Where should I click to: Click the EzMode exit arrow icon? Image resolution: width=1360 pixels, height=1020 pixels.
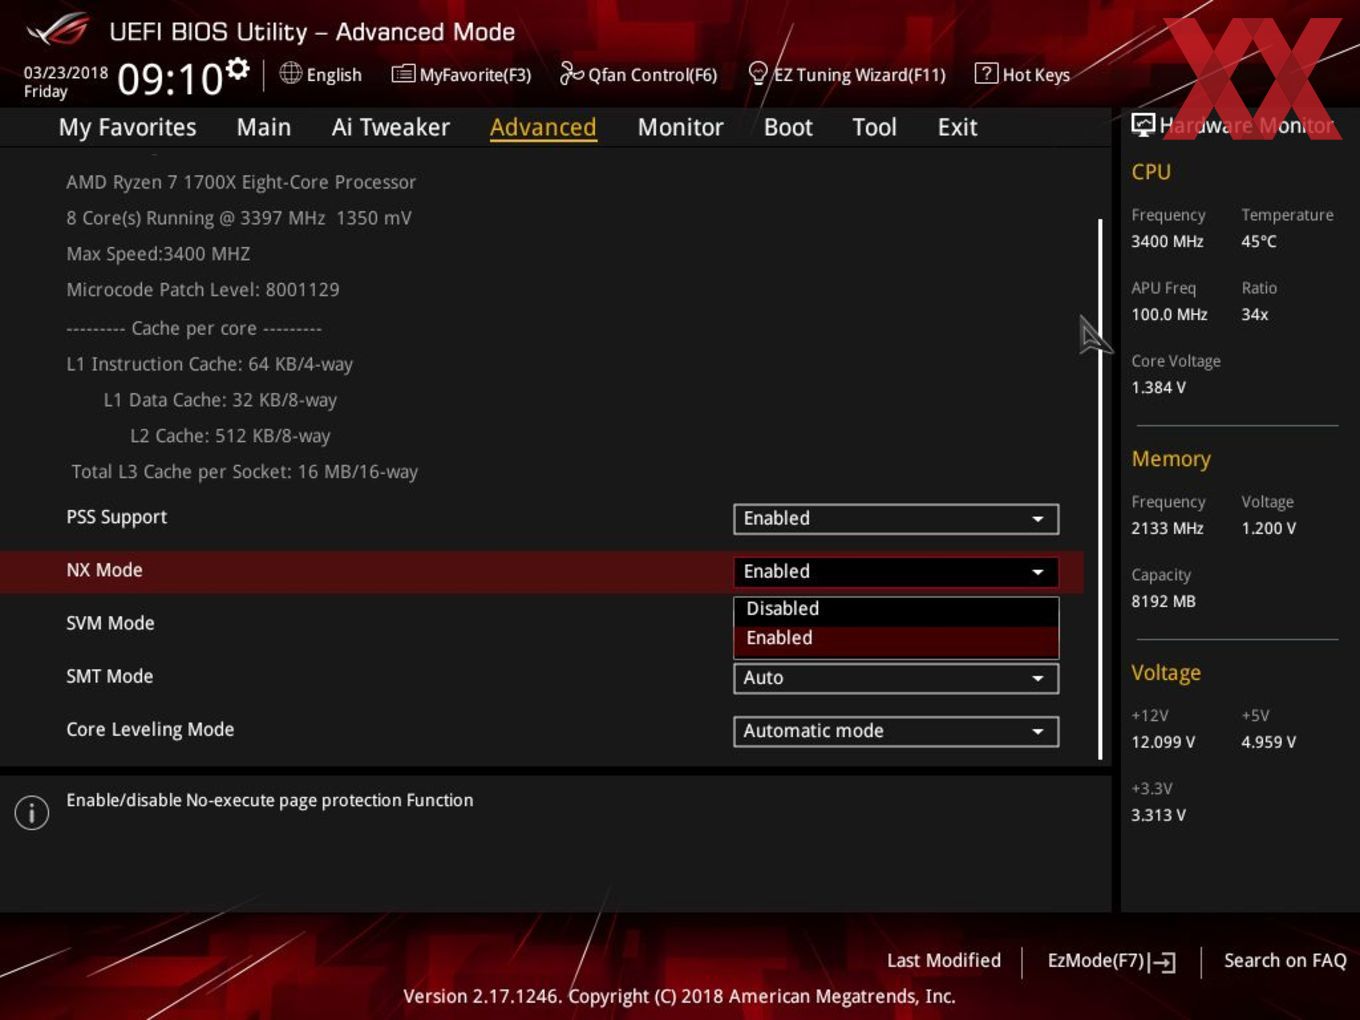point(1162,962)
